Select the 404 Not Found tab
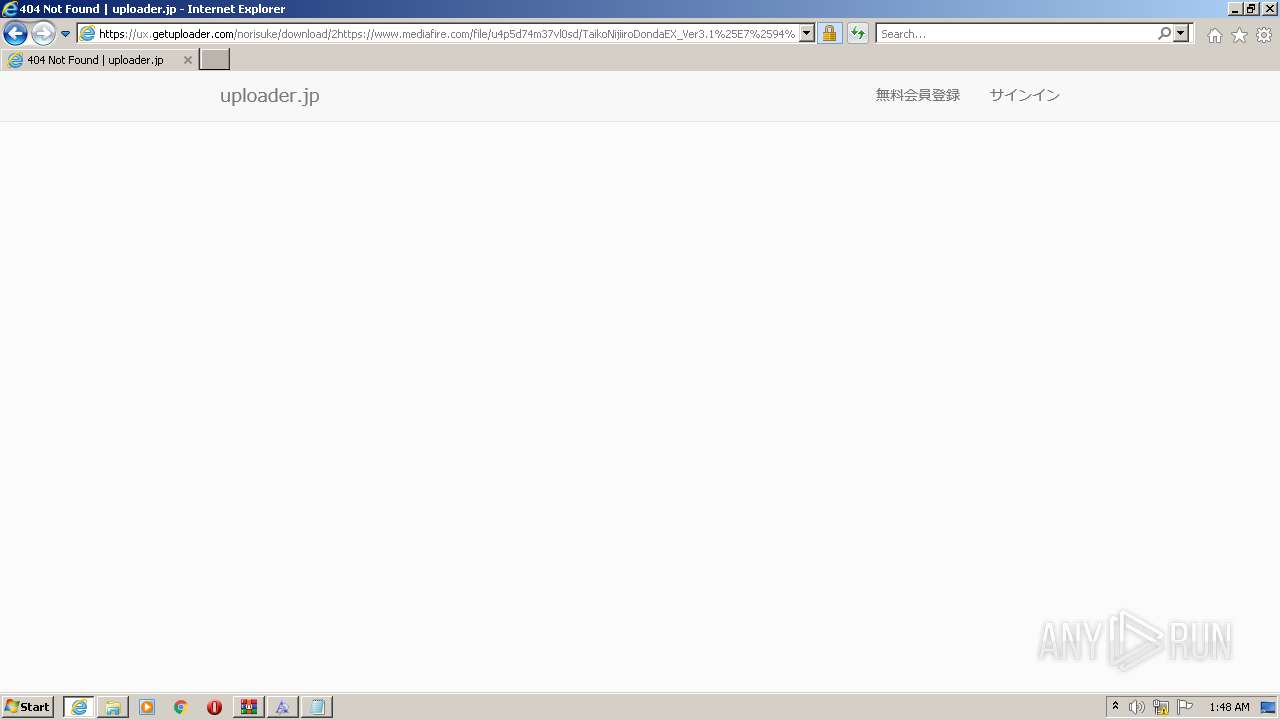This screenshot has height=720, width=1280. pos(98,60)
